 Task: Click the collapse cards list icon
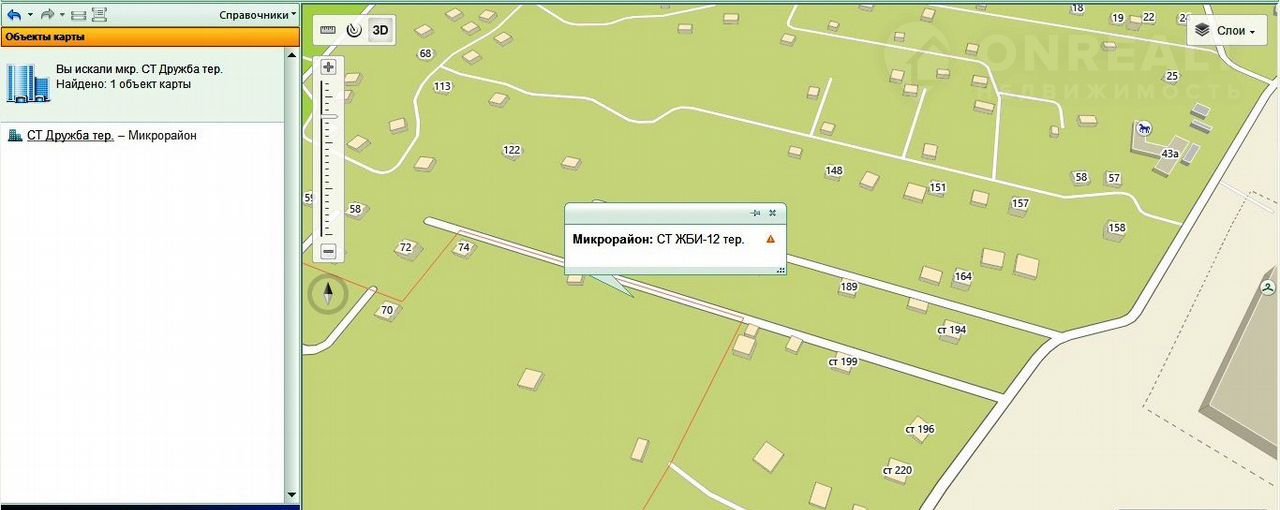click(x=78, y=15)
